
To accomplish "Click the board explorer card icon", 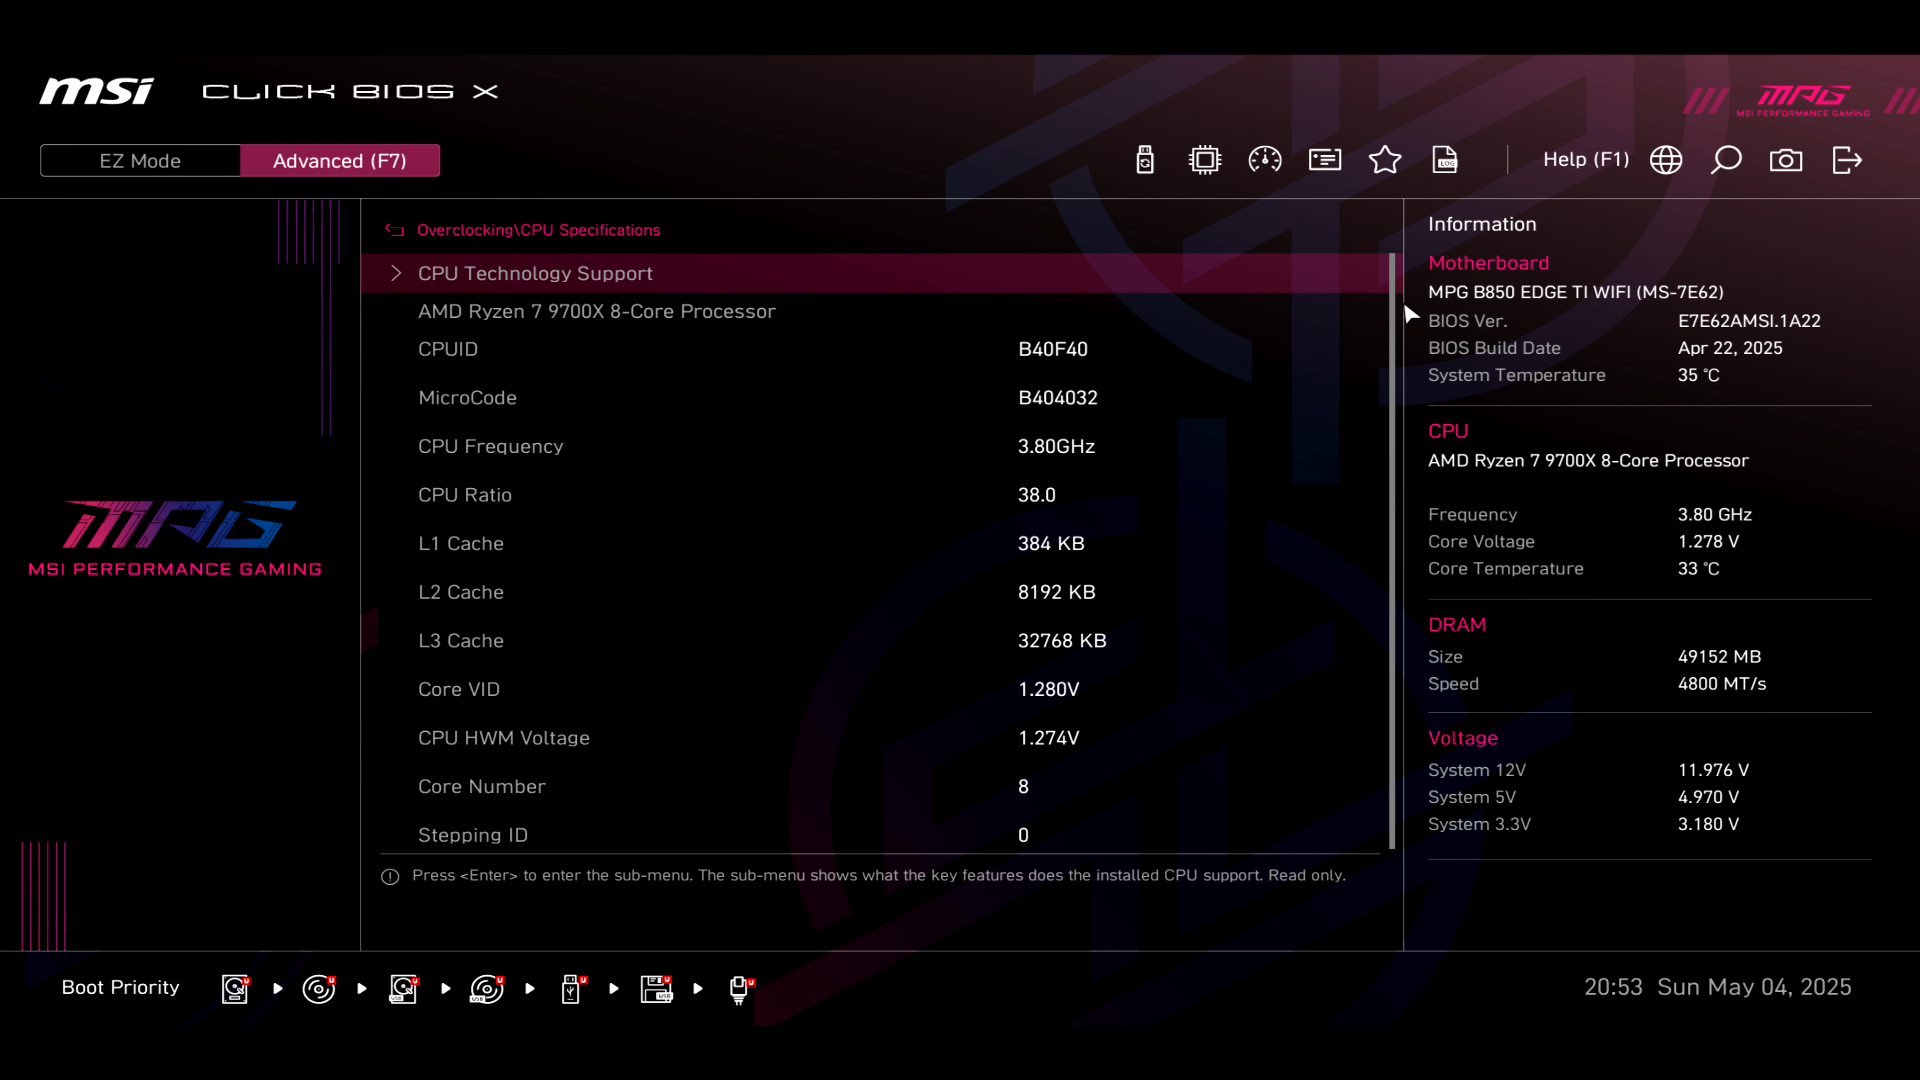I will (1325, 160).
